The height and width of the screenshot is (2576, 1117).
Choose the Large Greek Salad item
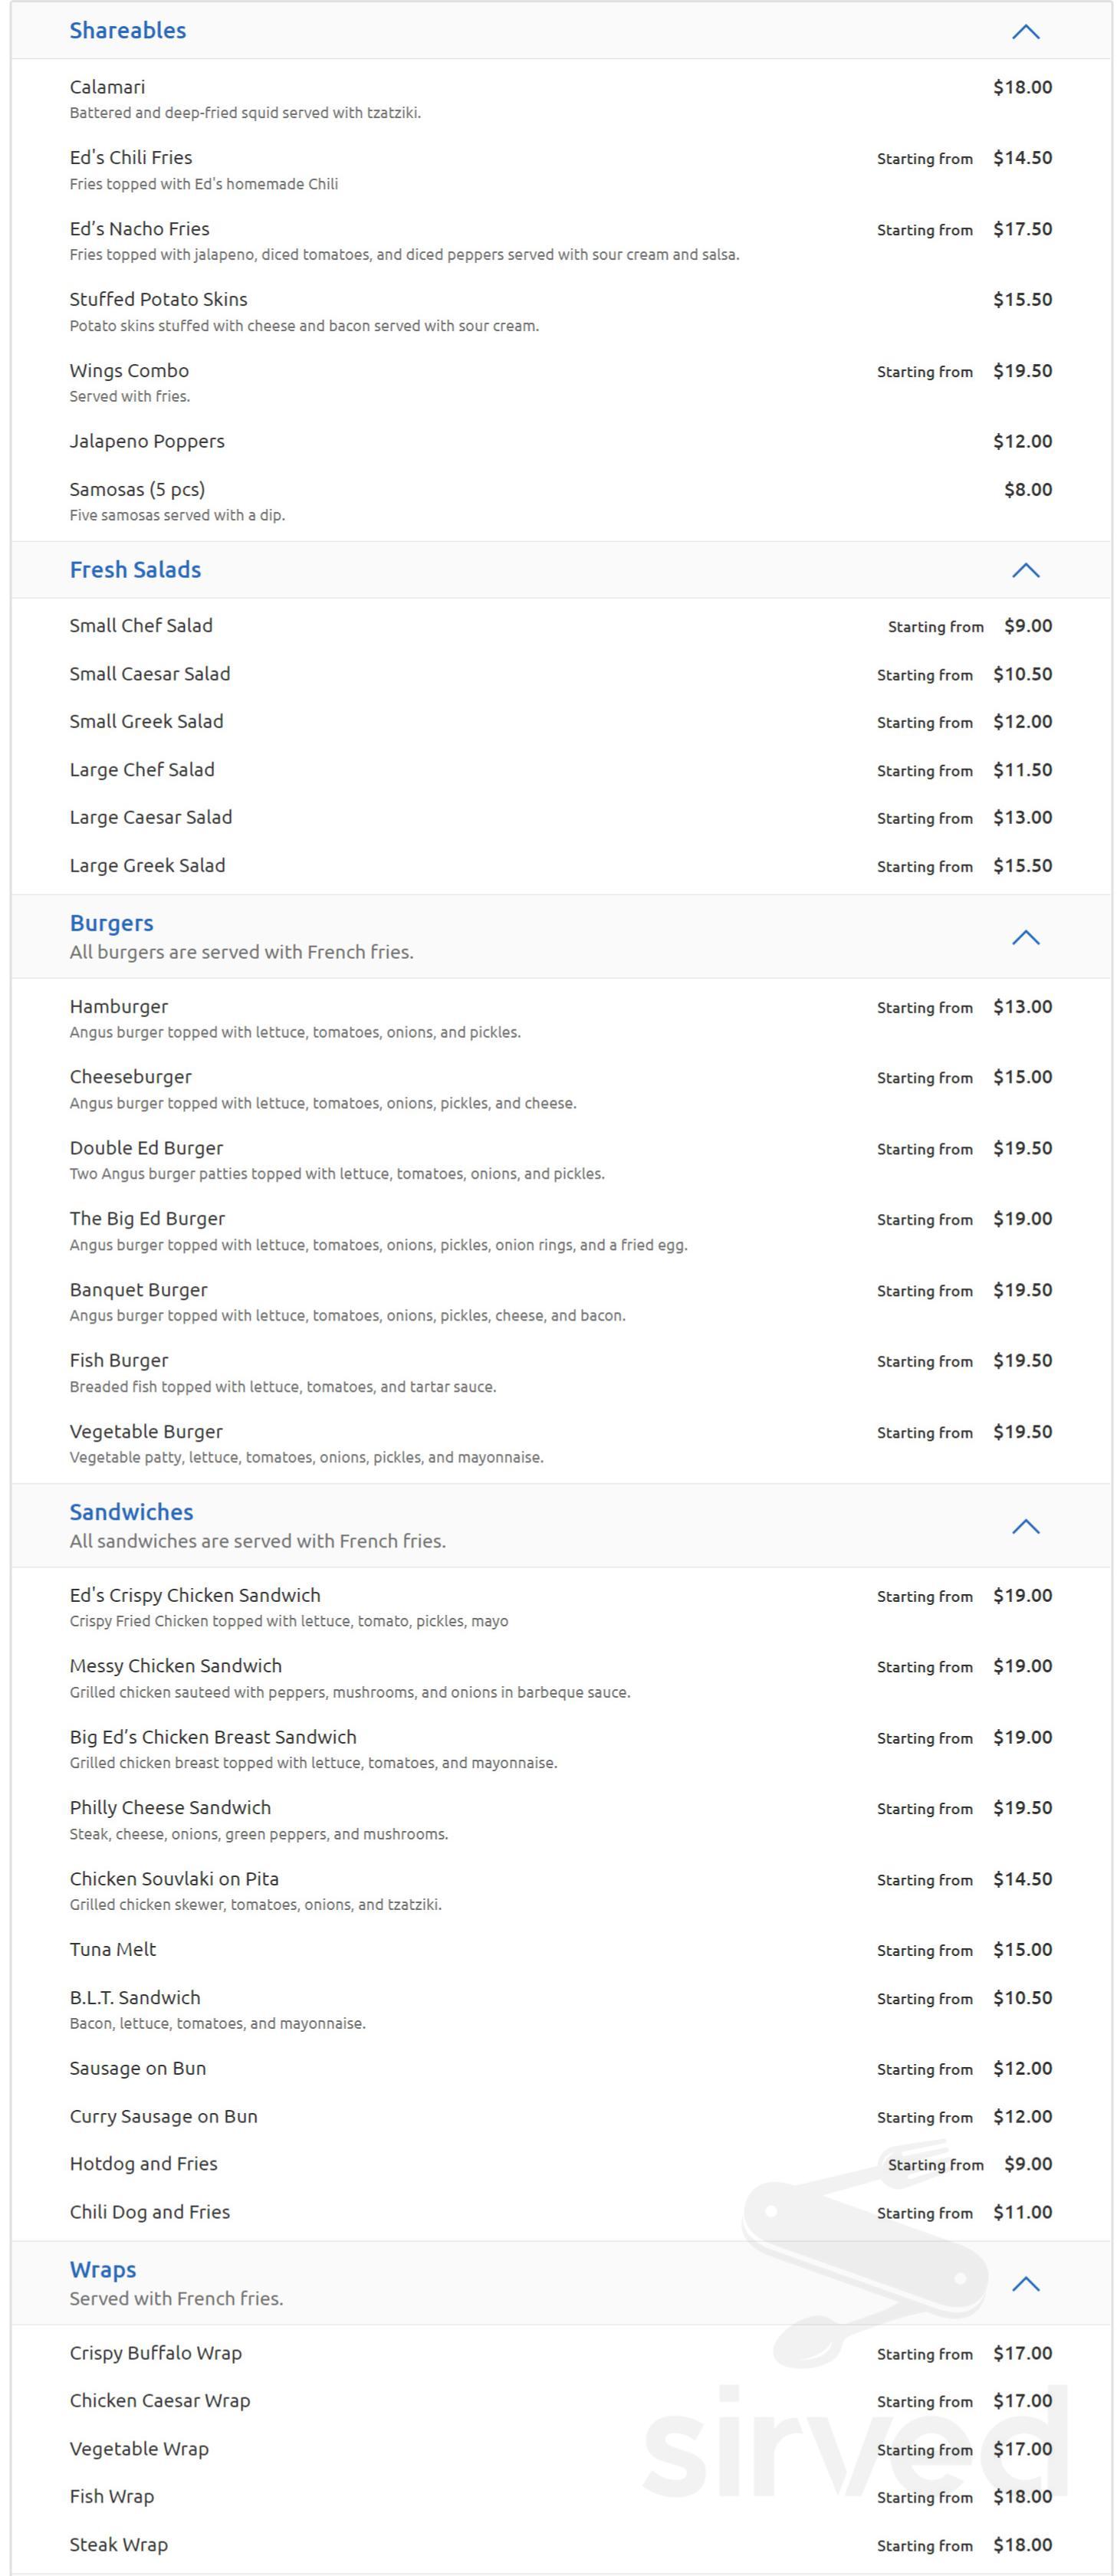[x=147, y=866]
